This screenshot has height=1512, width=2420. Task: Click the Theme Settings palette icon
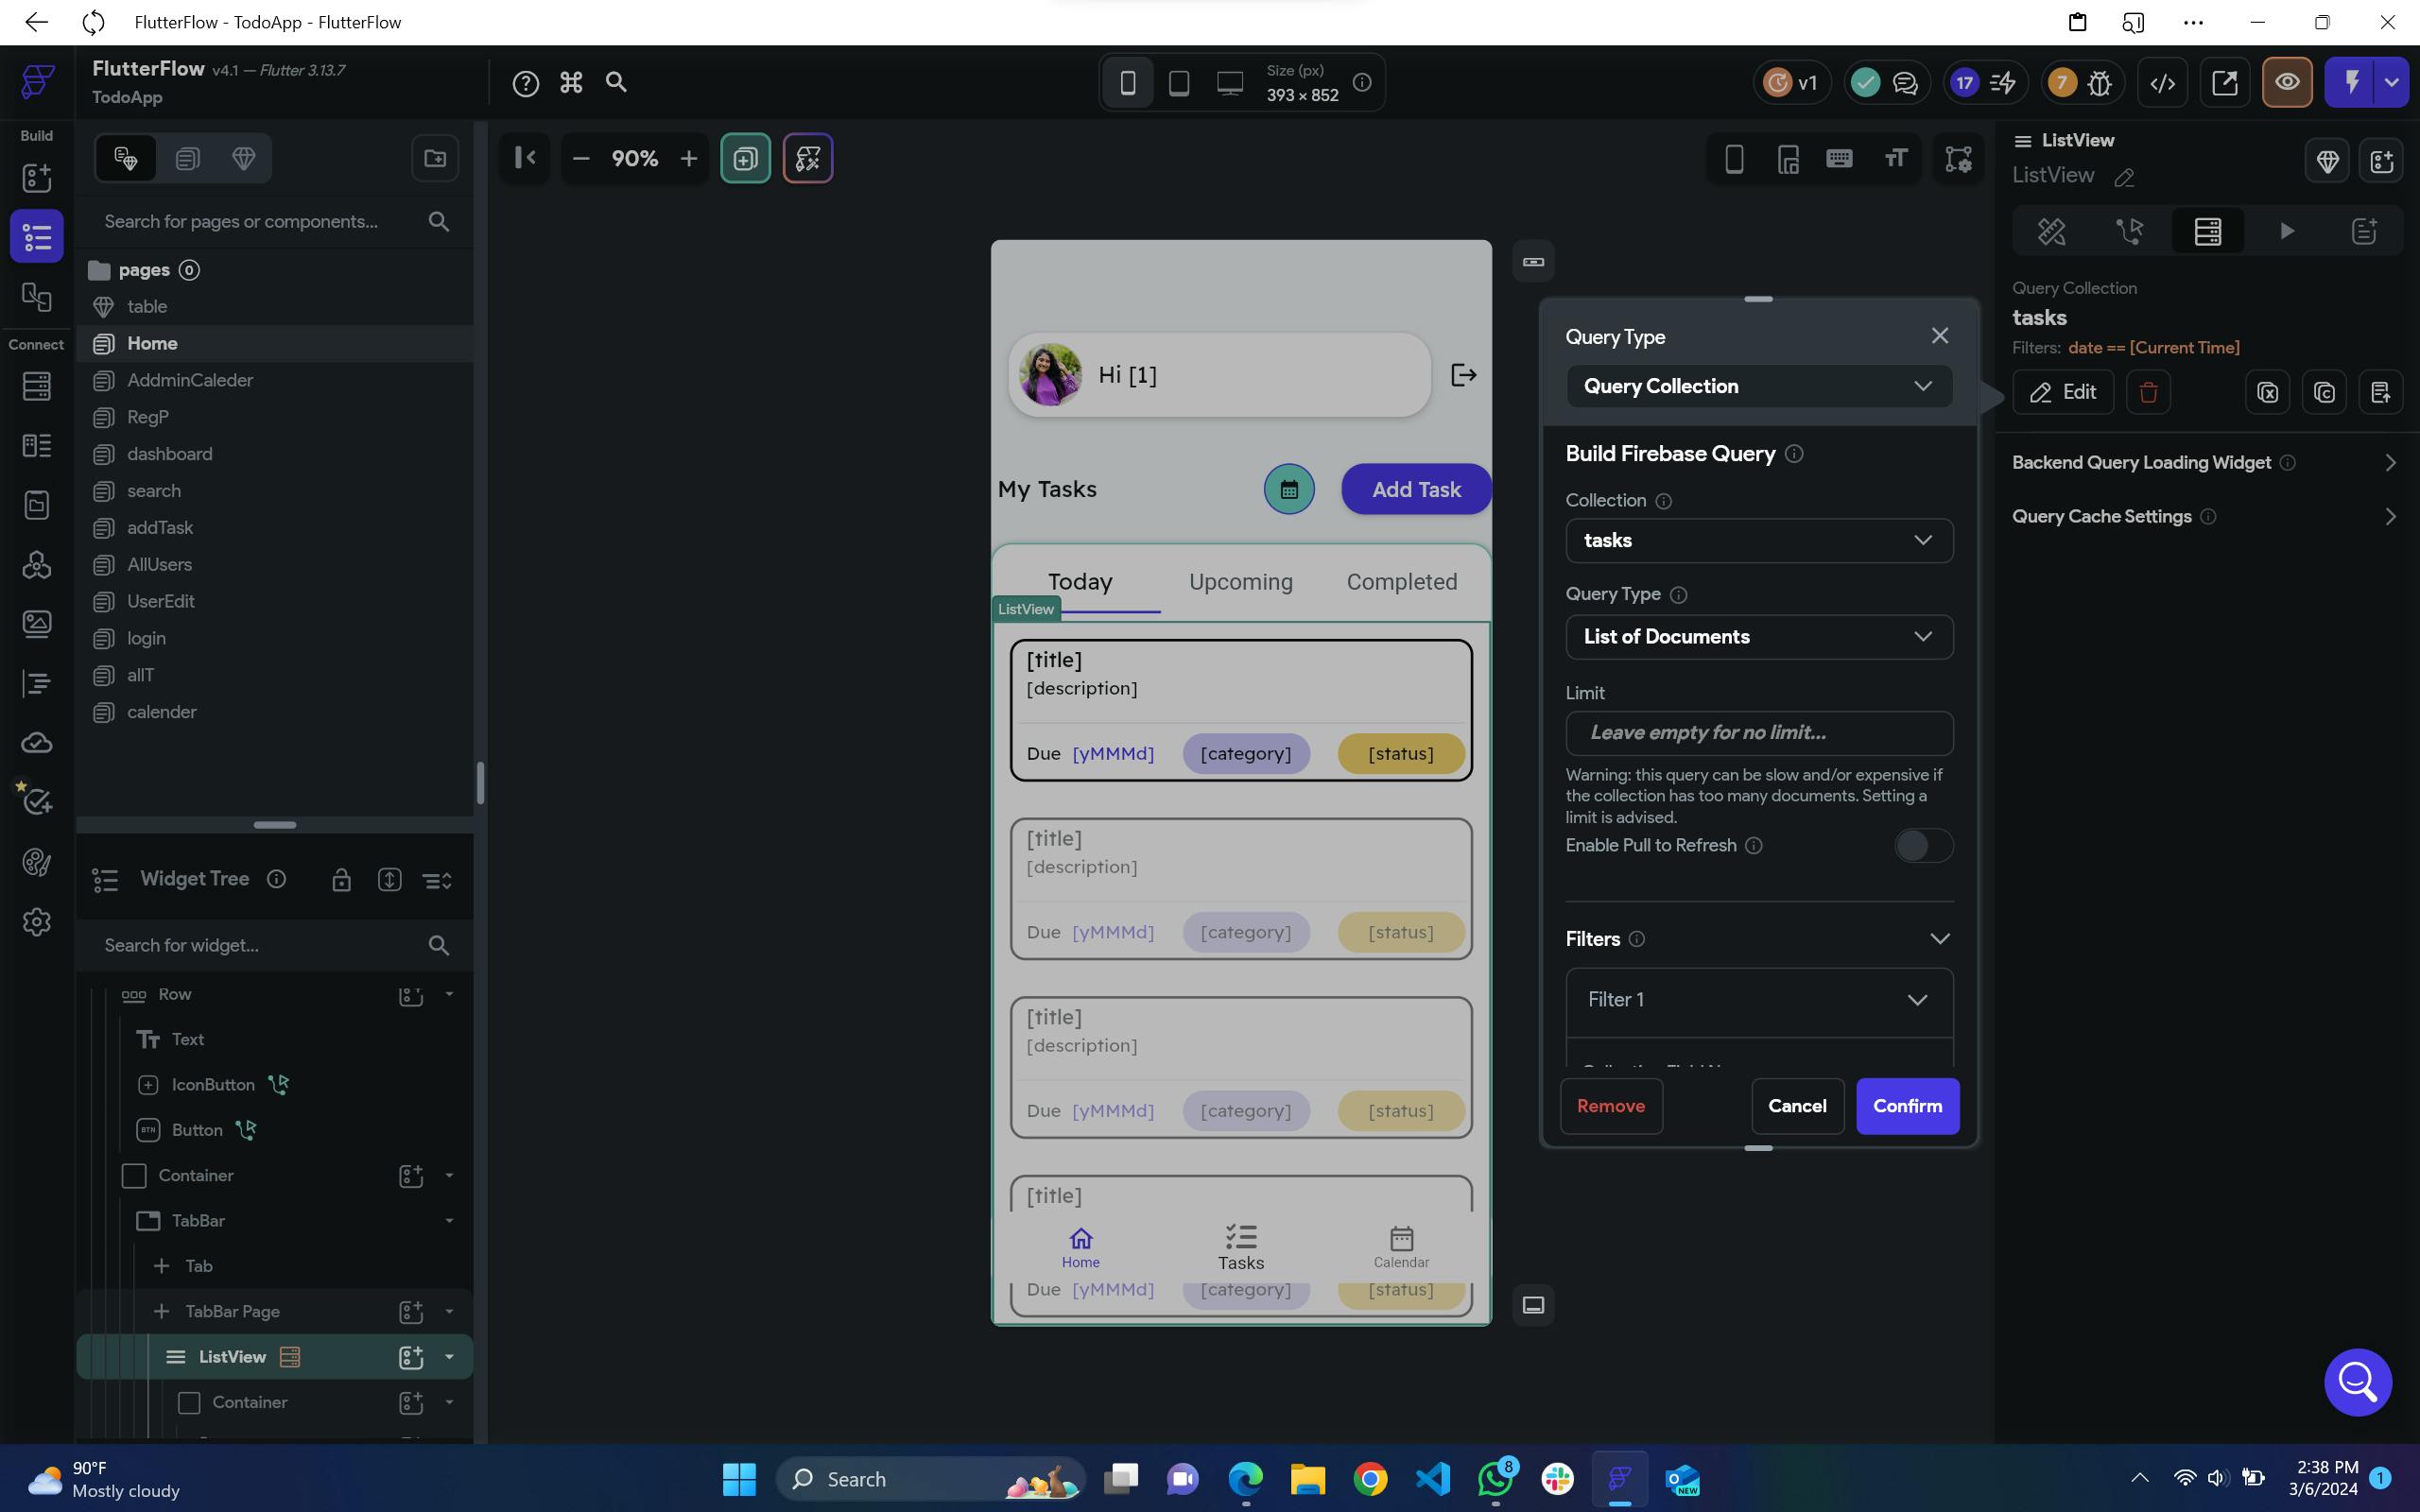coord(37,861)
